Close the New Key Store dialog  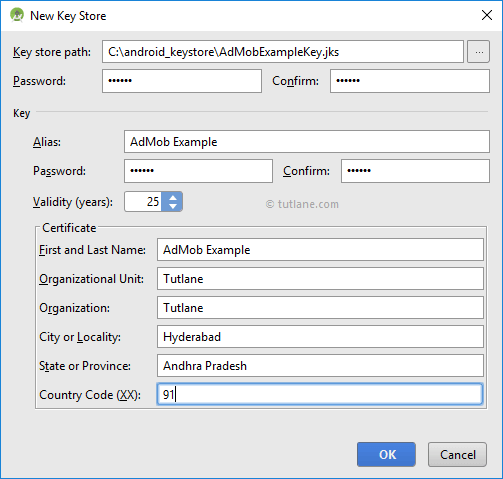pyautogui.click(x=487, y=15)
